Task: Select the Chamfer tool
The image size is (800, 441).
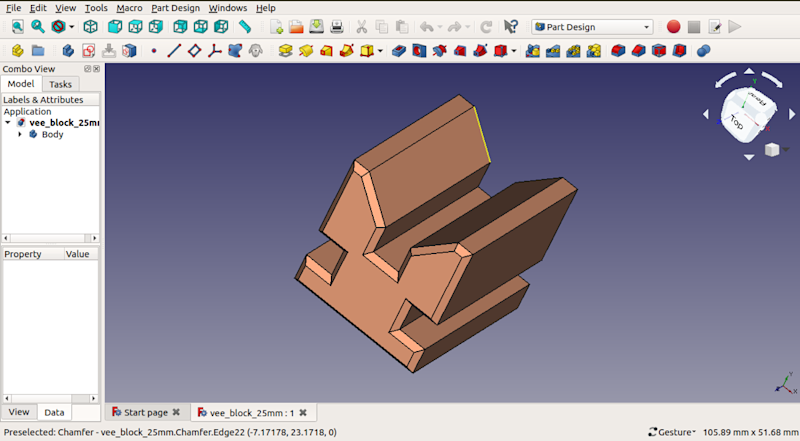Action: [638, 51]
